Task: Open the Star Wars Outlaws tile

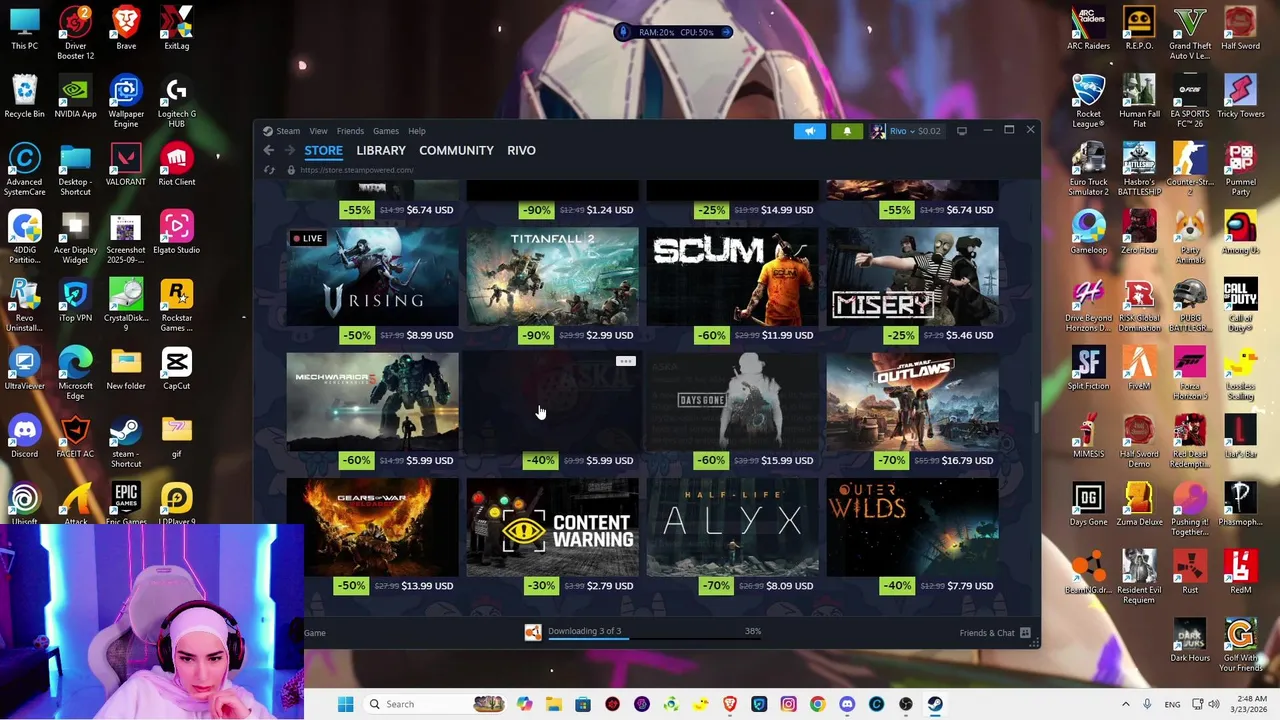Action: 912,402
